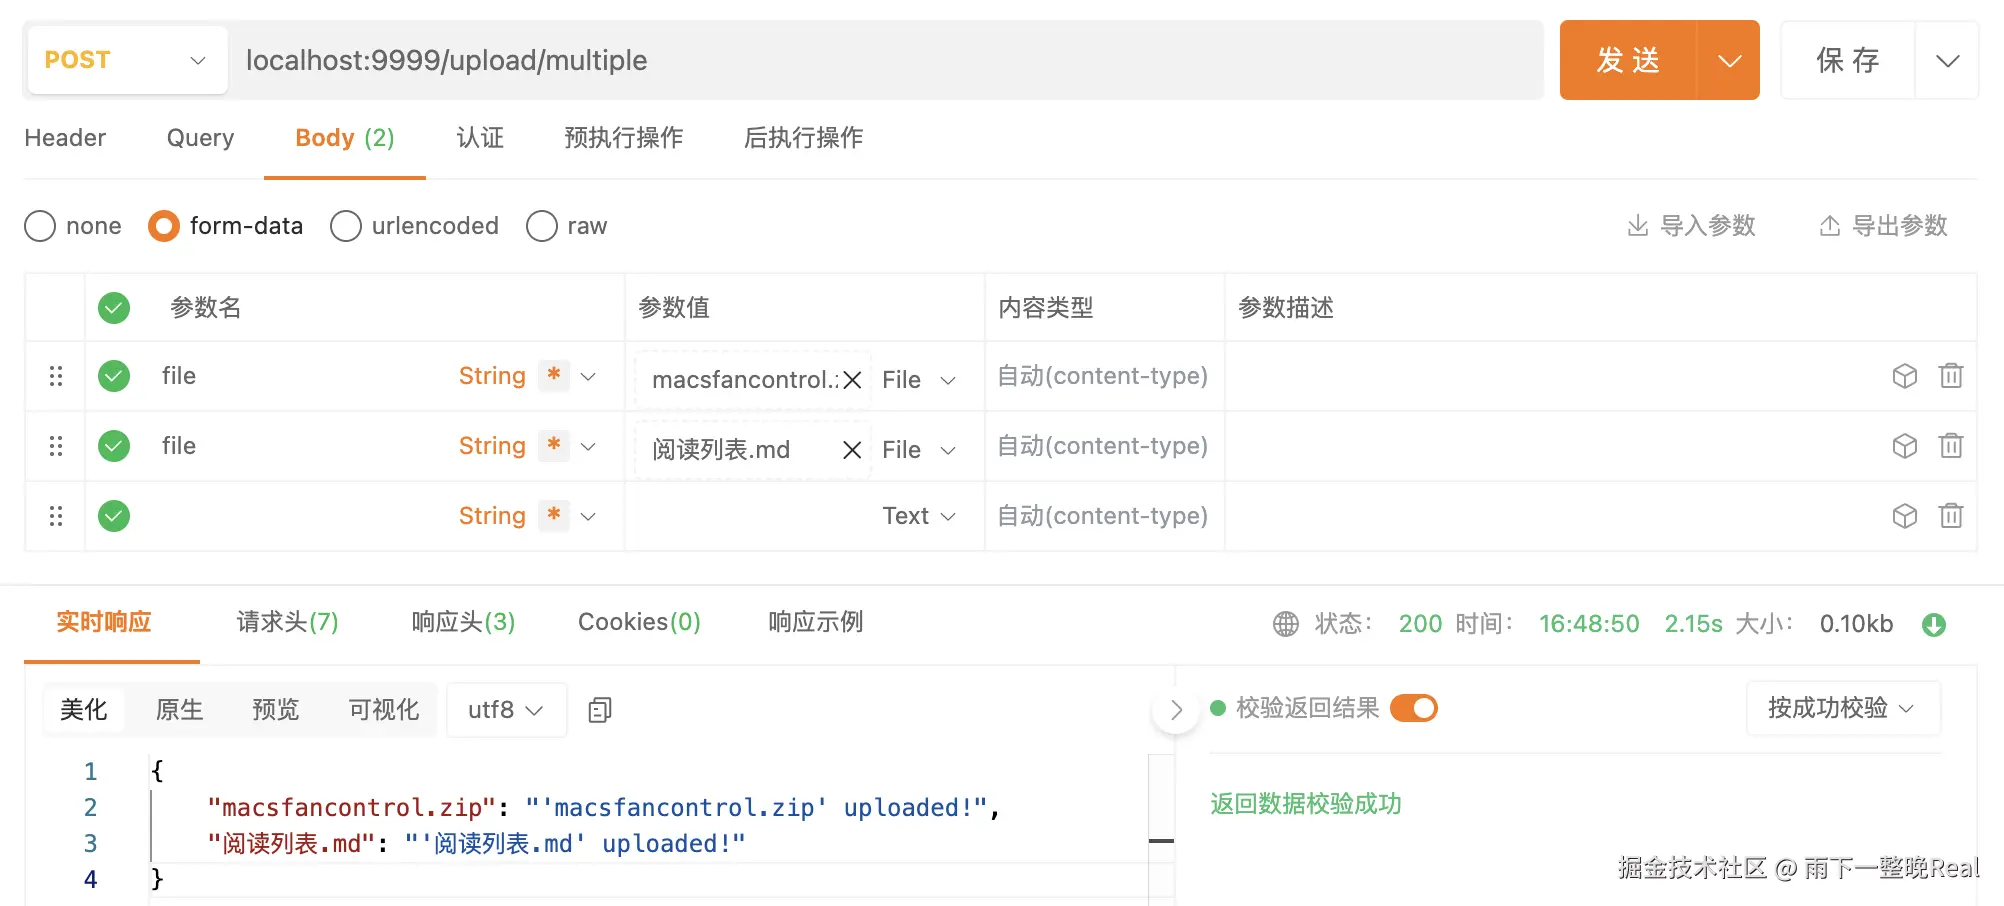Click the drag handle of the first file row
Screen dimensions: 2004x906
click(56, 376)
